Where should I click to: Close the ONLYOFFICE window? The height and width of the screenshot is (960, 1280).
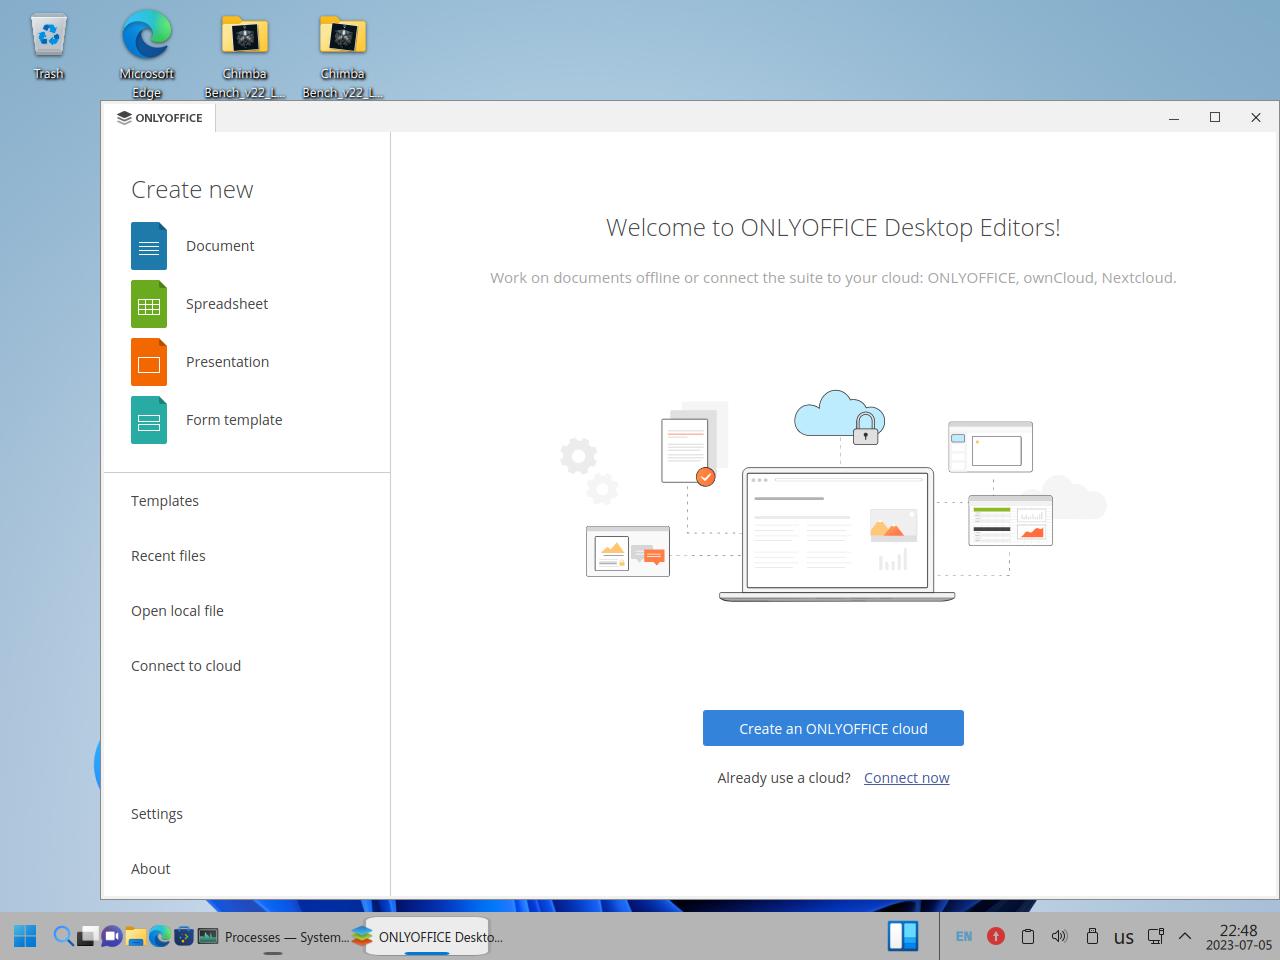(1256, 118)
